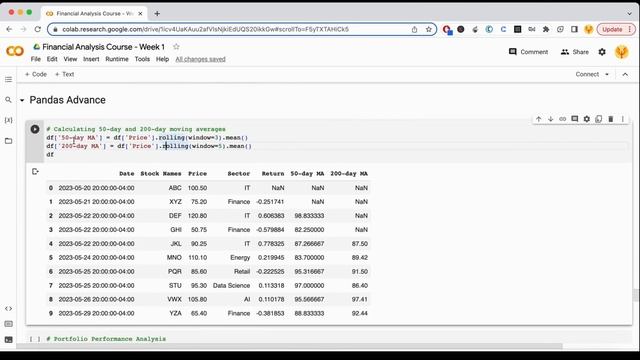This screenshot has height=360, width=640.
Task: Click the stock name VWX
Action: [x=174, y=299]
